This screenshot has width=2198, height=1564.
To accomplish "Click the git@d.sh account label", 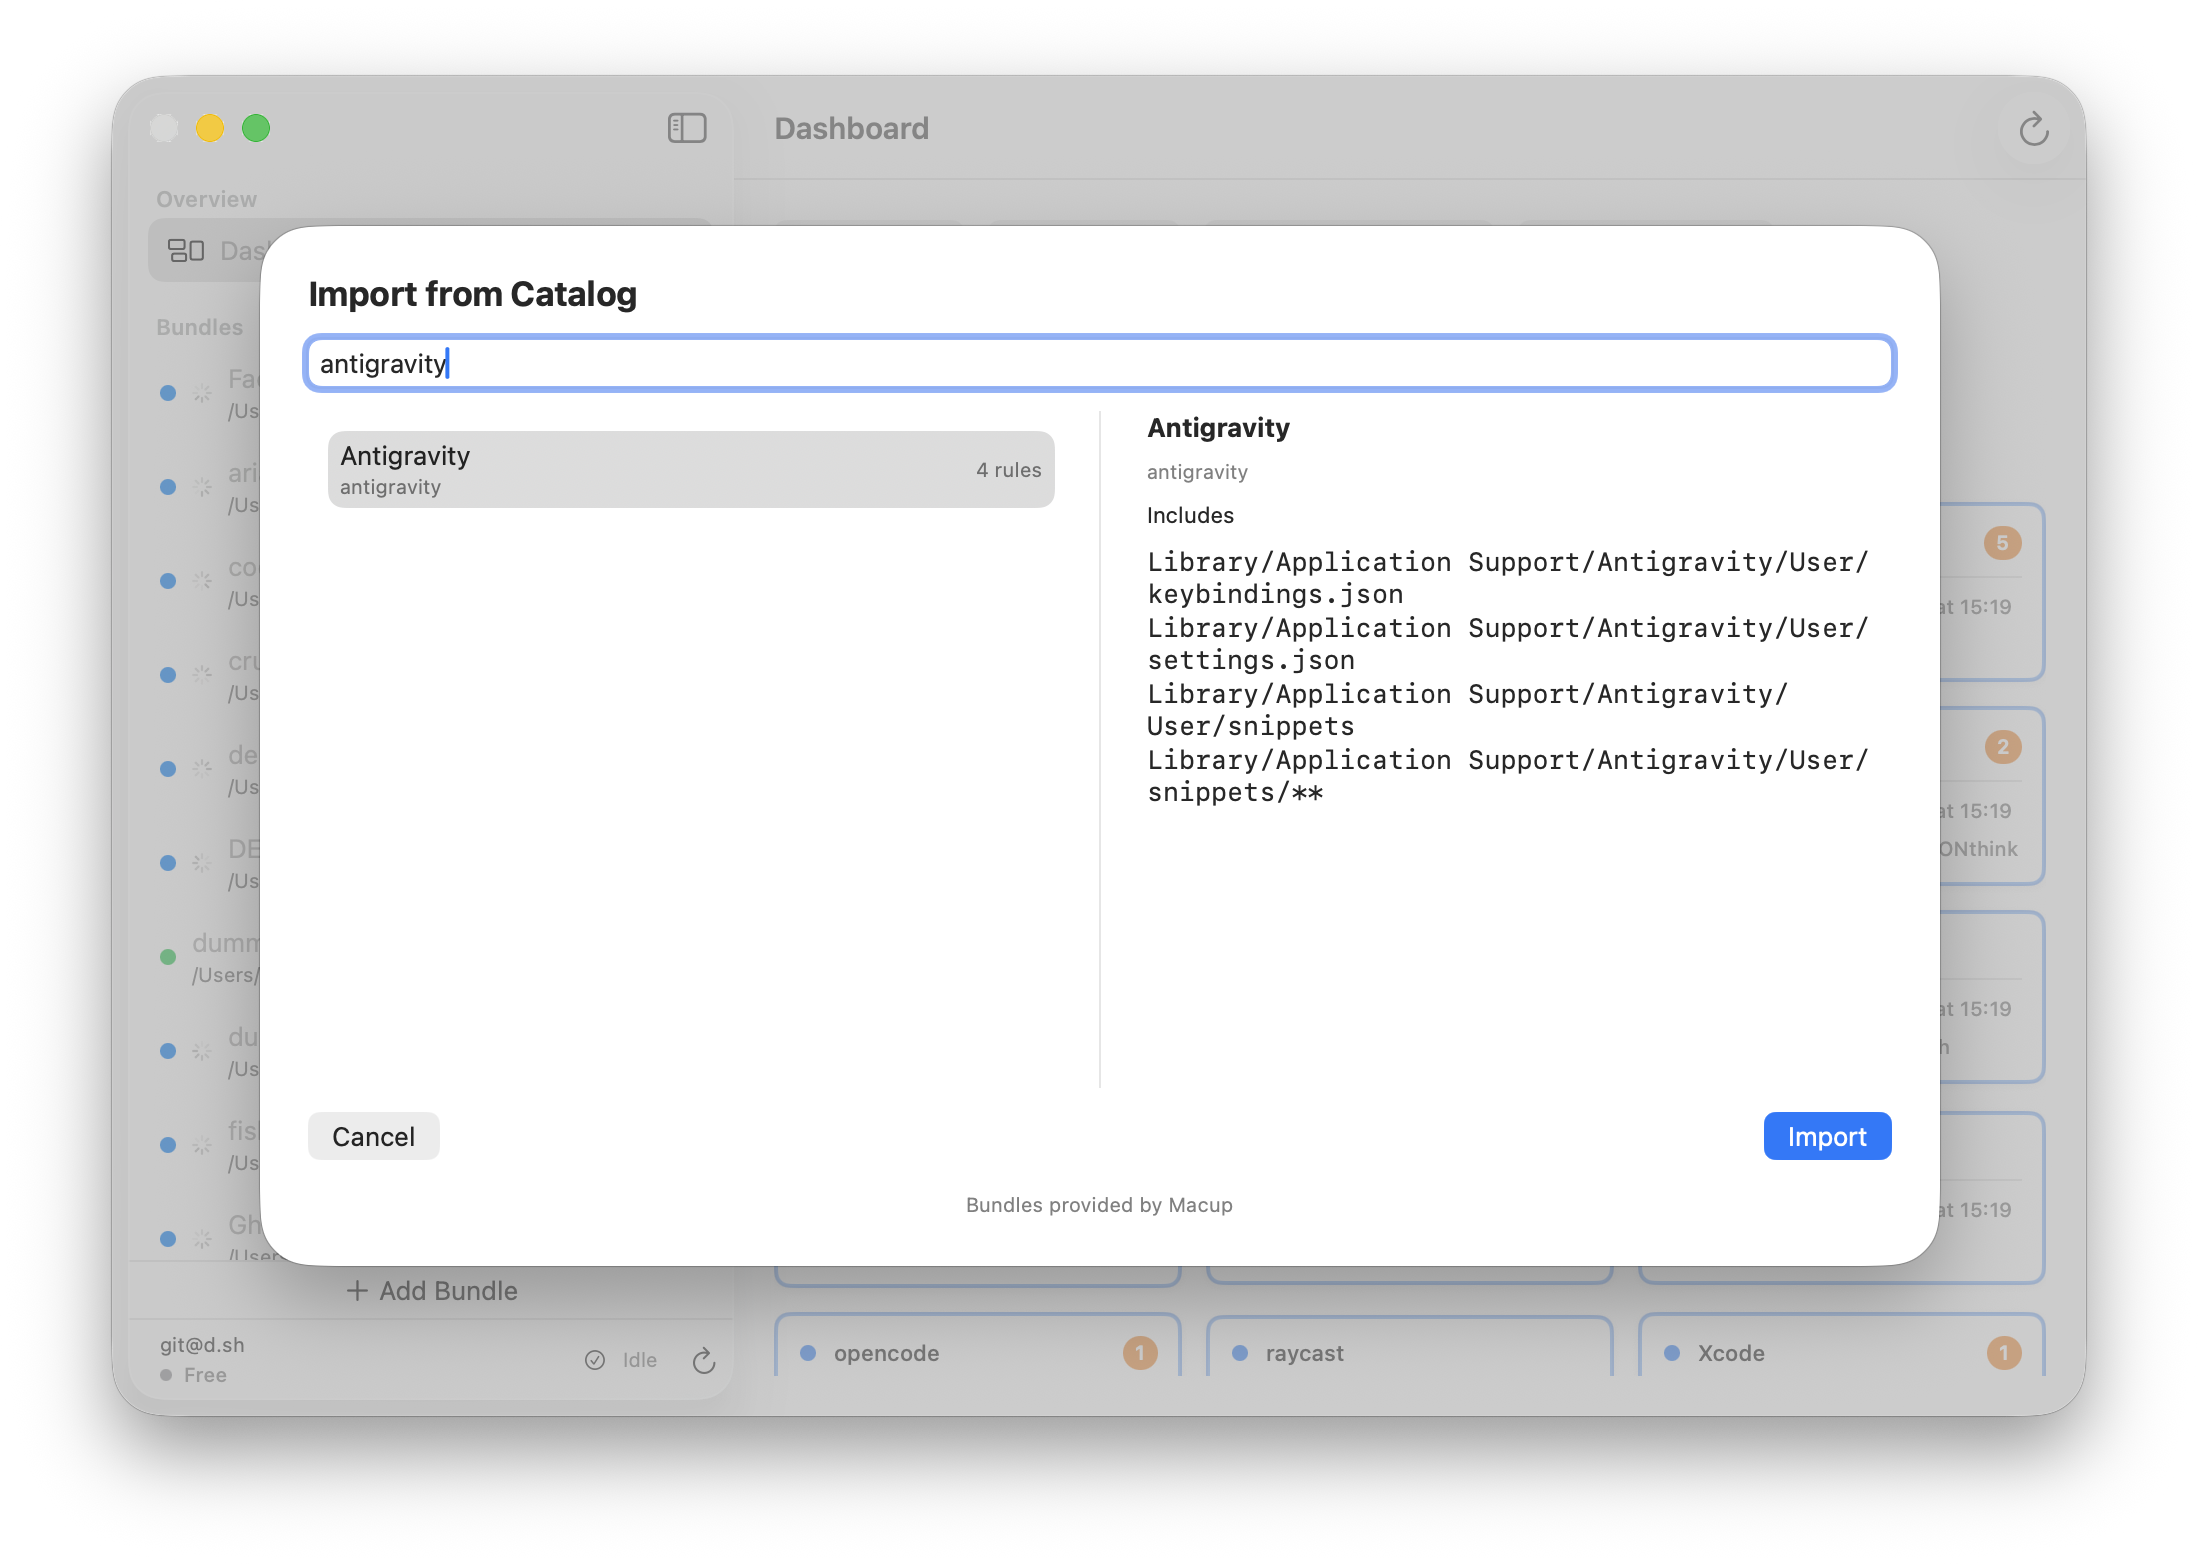I will coord(202,1345).
